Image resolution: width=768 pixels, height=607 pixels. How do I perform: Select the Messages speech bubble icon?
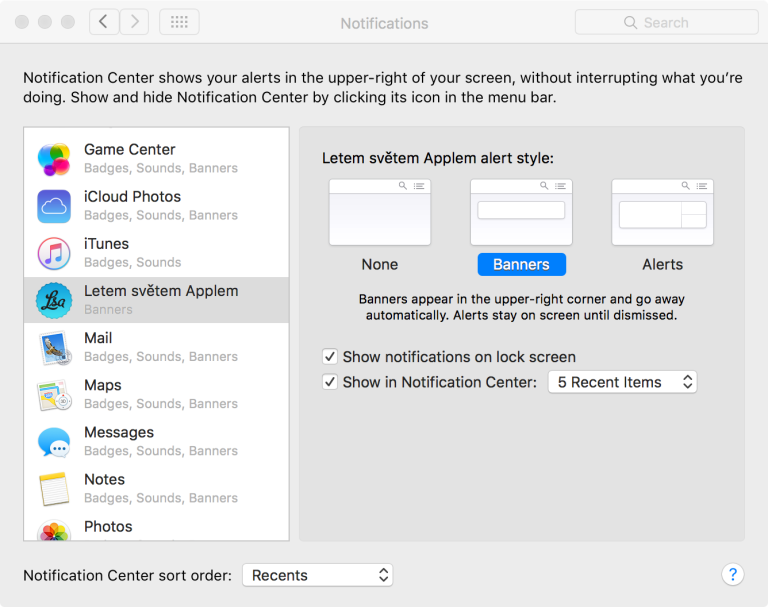(x=54, y=441)
